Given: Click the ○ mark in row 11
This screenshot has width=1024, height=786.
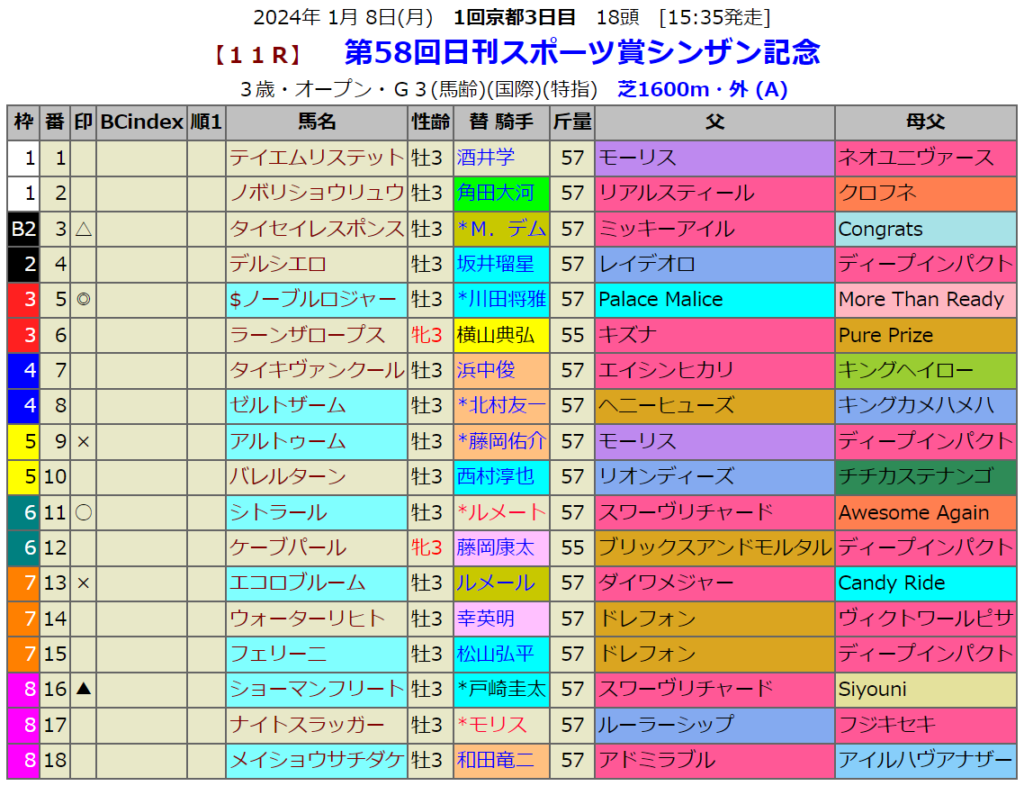Looking at the screenshot, I should pos(83,512).
